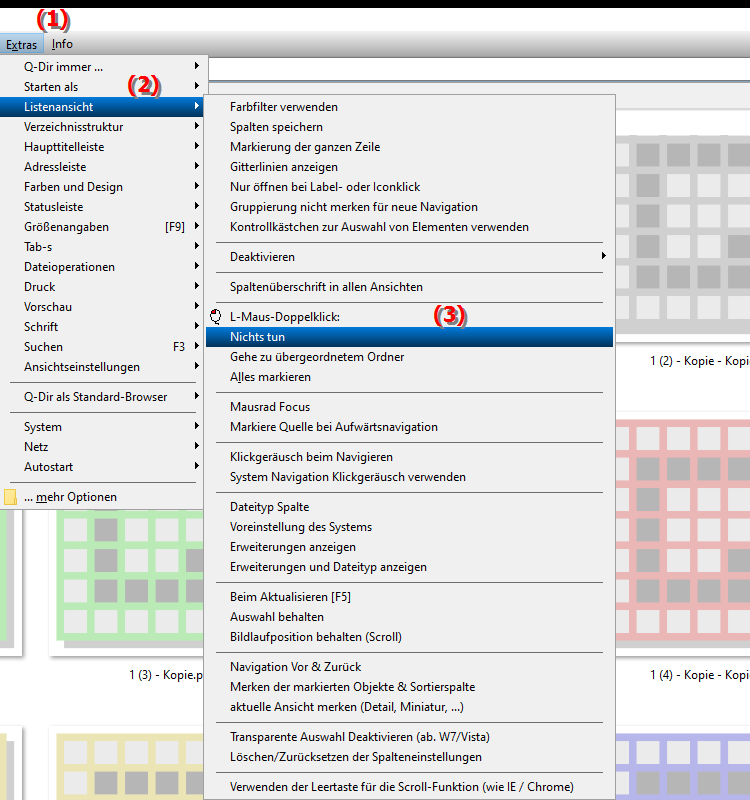Toggle 'Transparente Auswahl Deaktivieren (ab. W7/Vista)'

[x=409, y=737]
